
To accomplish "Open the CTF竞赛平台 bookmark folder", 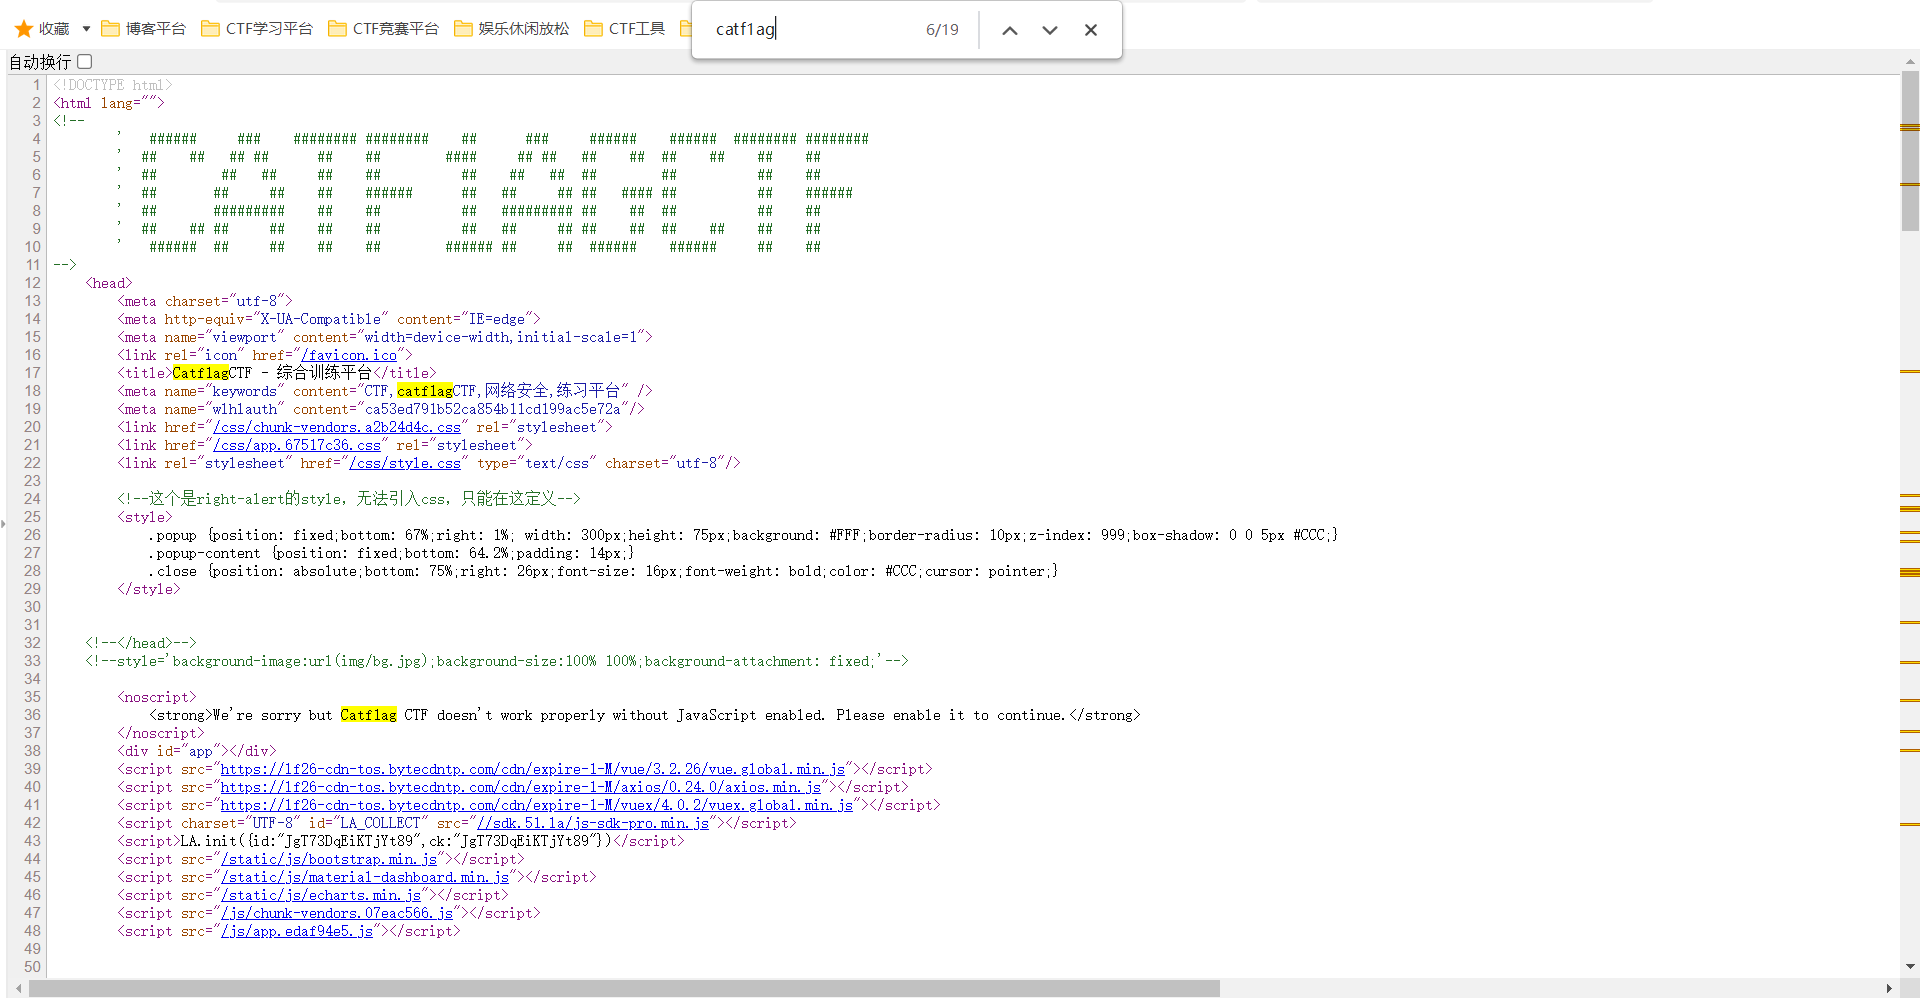I will click(384, 29).
